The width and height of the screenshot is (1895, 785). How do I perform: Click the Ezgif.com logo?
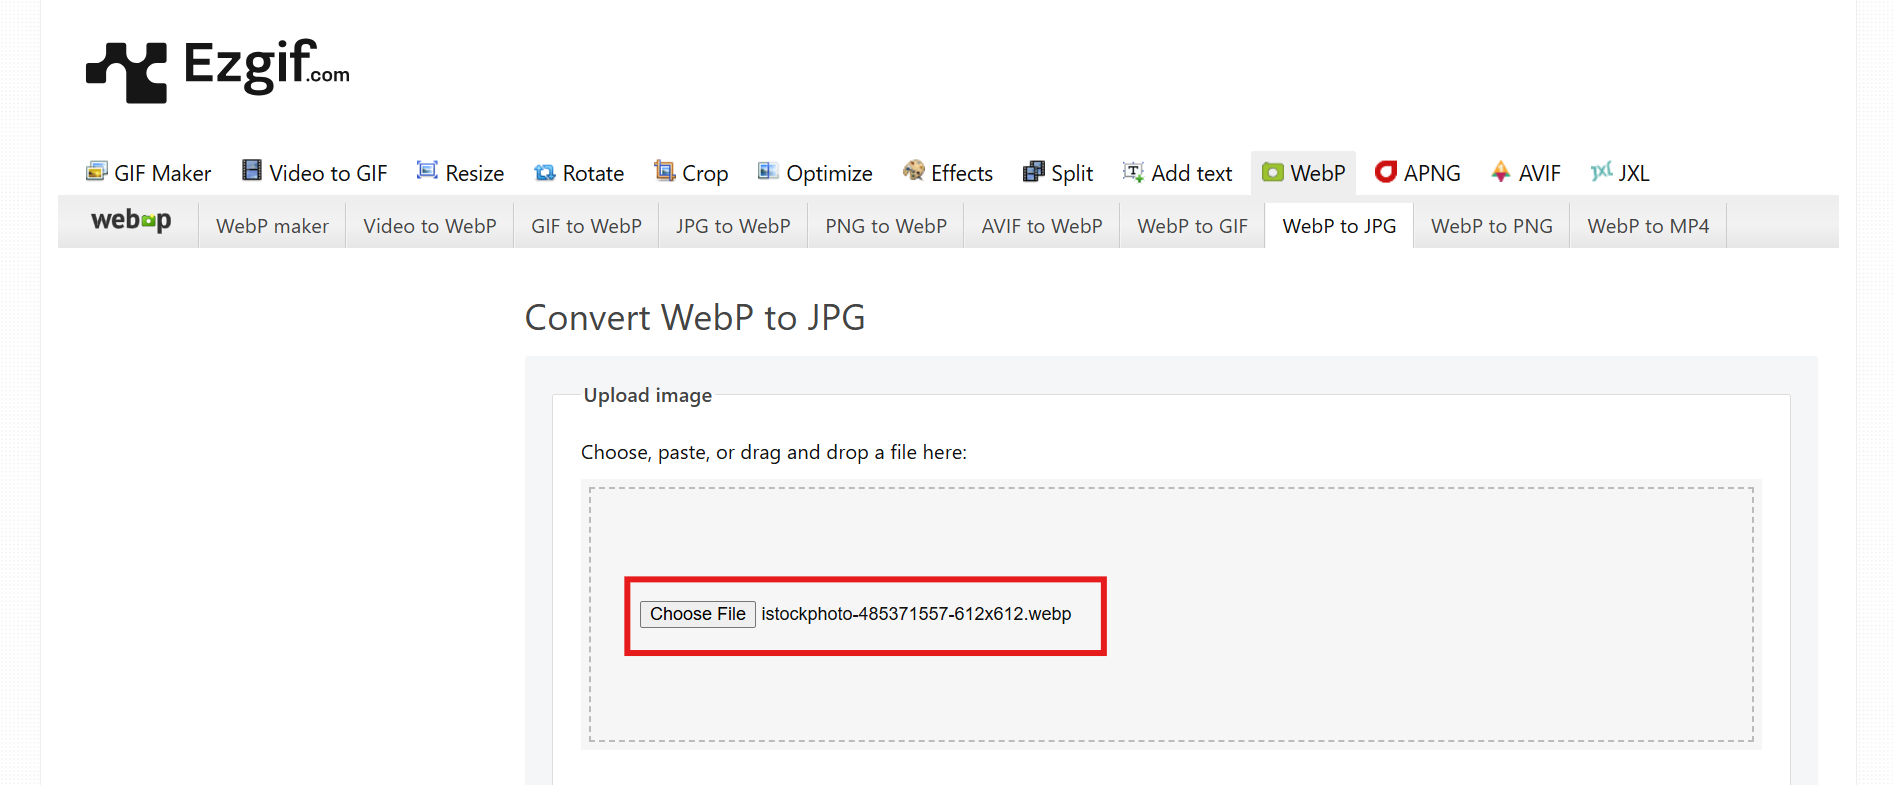coord(218,70)
